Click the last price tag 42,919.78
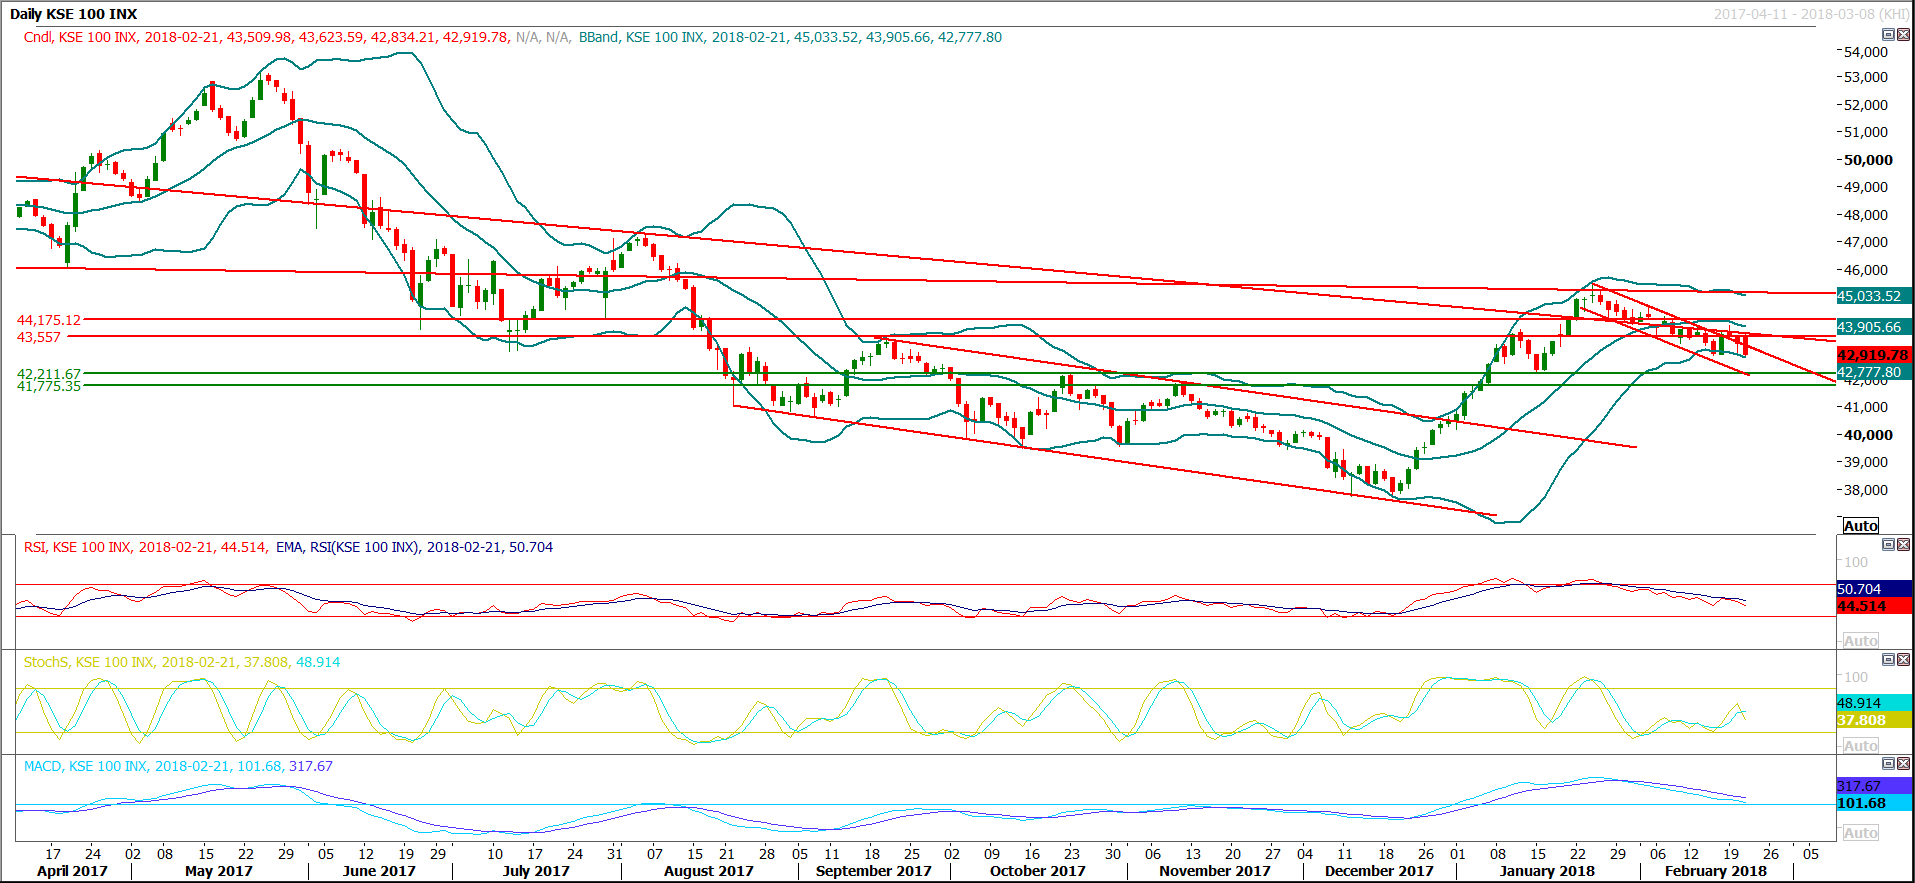1915x883 pixels. coord(1873,355)
